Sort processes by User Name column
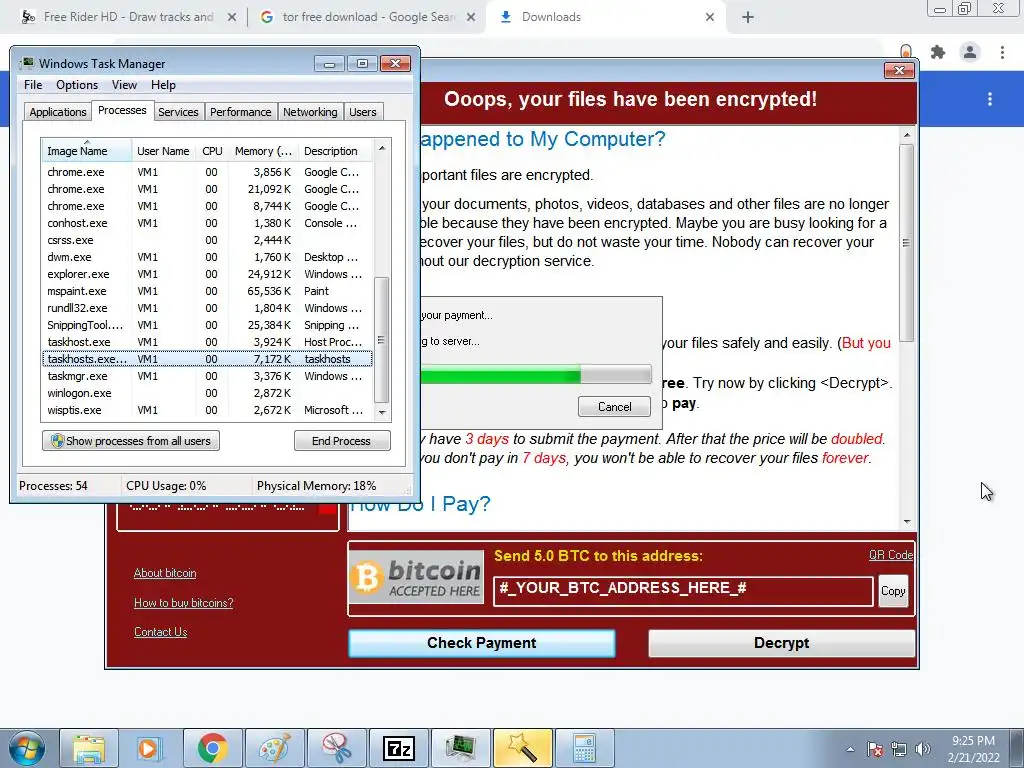Viewport: 1024px width, 768px height. click(x=163, y=151)
